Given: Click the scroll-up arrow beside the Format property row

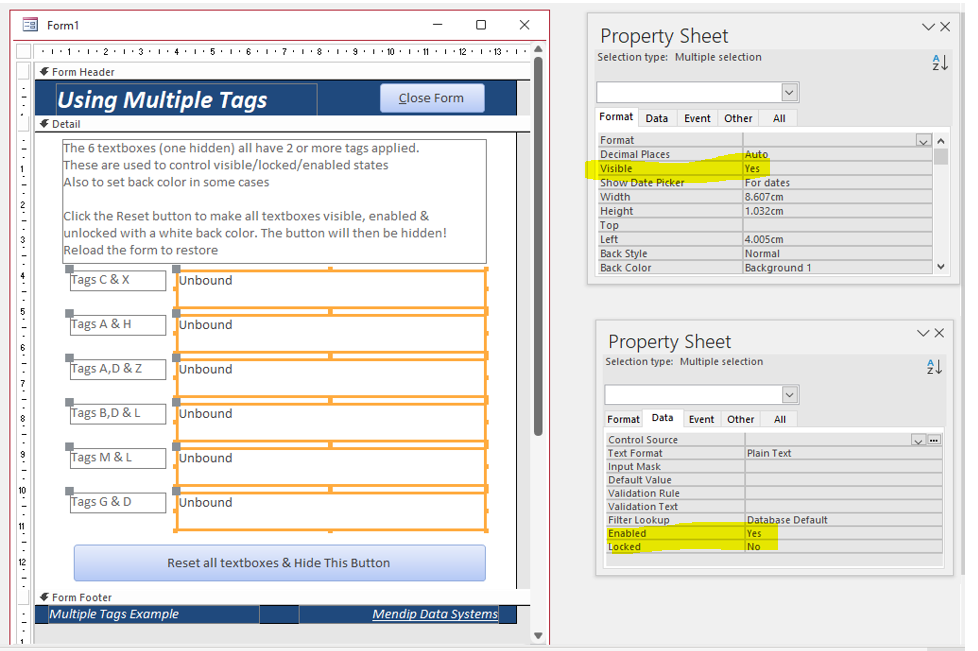Looking at the screenshot, I should tap(941, 141).
